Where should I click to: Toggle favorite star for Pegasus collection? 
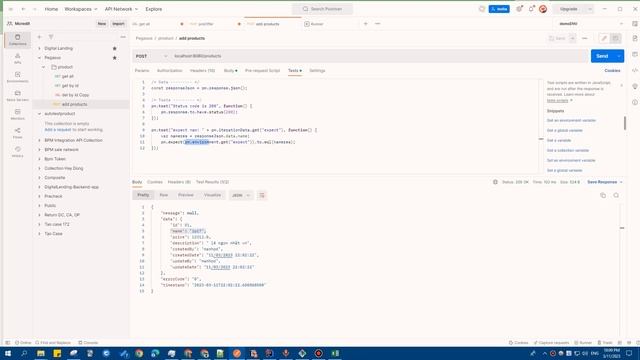[115, 58]
